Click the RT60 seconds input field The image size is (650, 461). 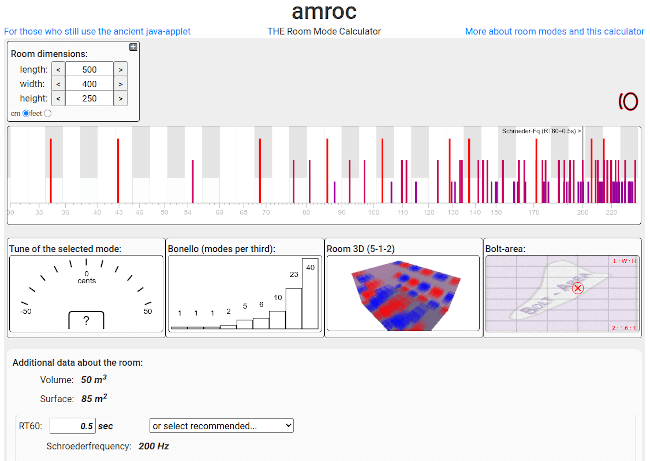[x=72, y=425]
